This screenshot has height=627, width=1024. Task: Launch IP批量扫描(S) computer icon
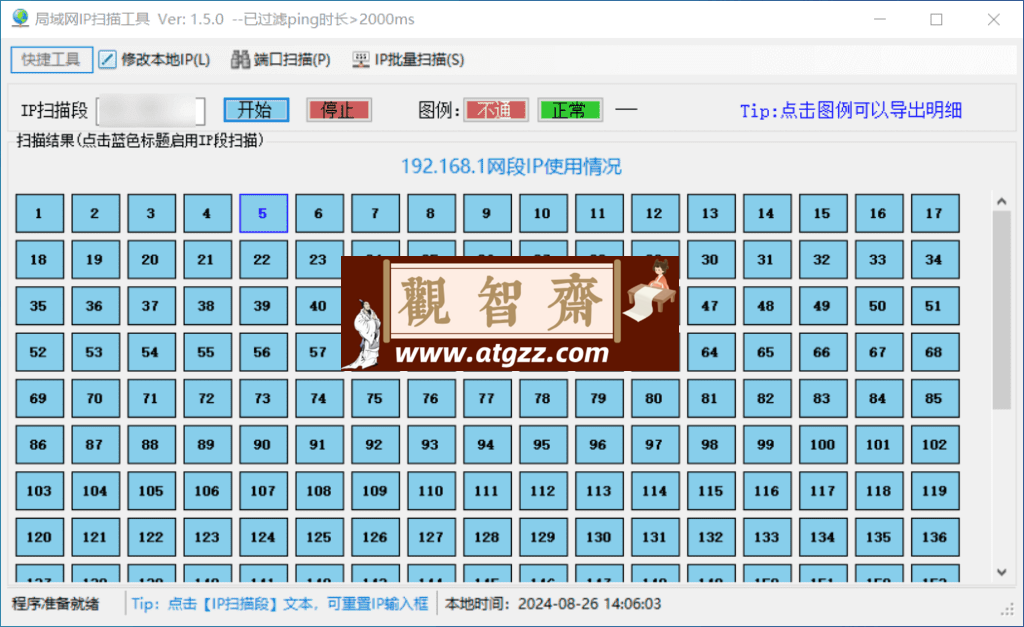(360, 59)
